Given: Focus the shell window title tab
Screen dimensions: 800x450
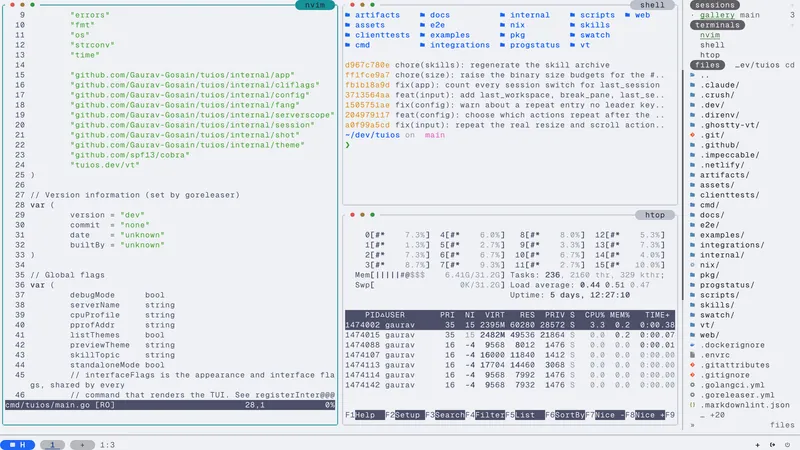Looking at the screenshot, I should pyautogui.click(x=652, y=5).
